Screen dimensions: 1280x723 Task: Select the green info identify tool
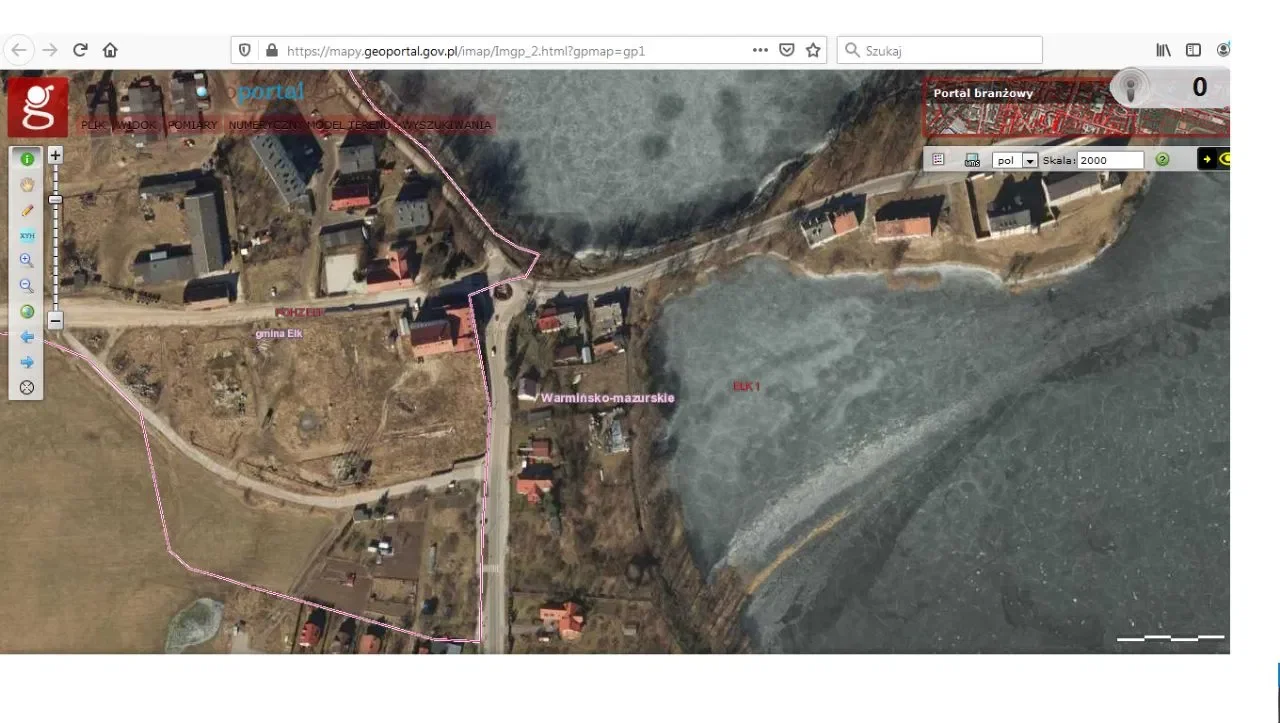(27, 158)
